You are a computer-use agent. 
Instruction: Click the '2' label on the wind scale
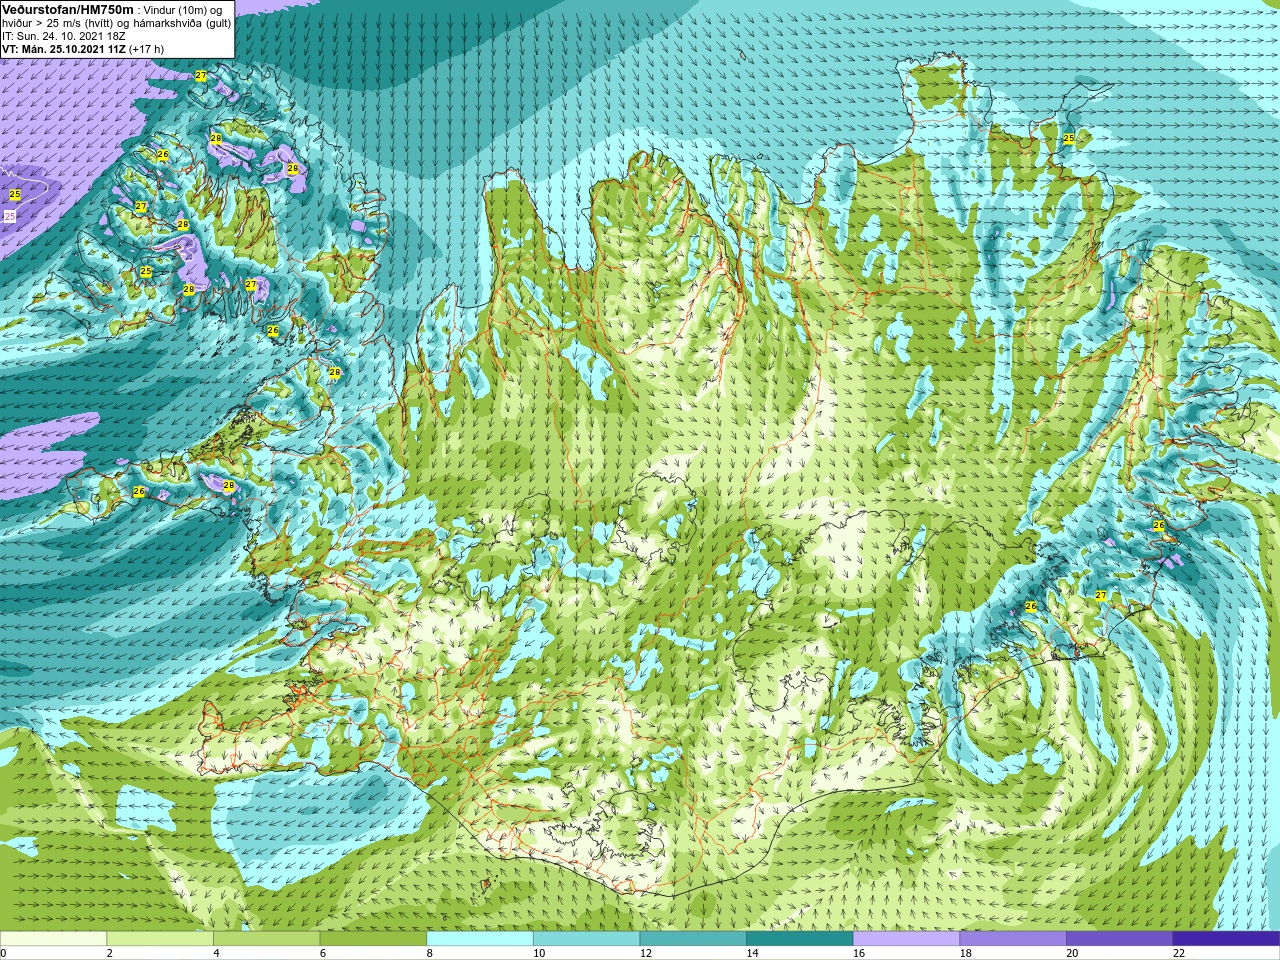[x=110, y=953]
